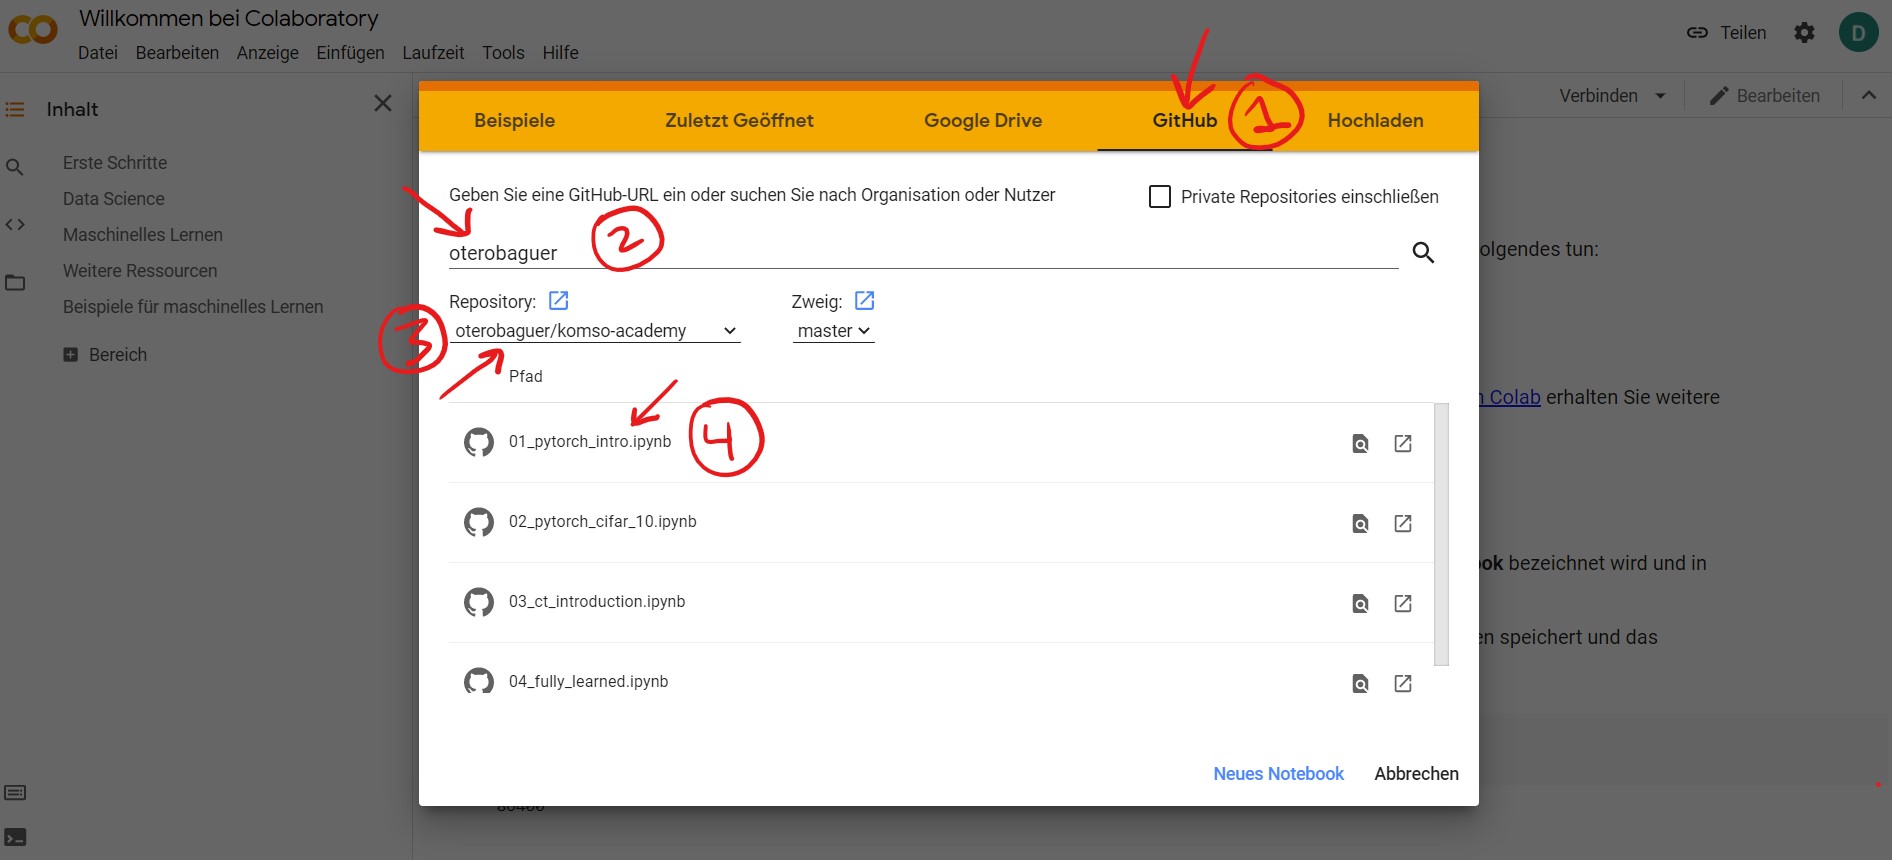Select Beispiele für maschinelles Lernen
Image resolution: width=1892 pixels, height=860 pixels.
pyautogui.click(x=193, y=307)
